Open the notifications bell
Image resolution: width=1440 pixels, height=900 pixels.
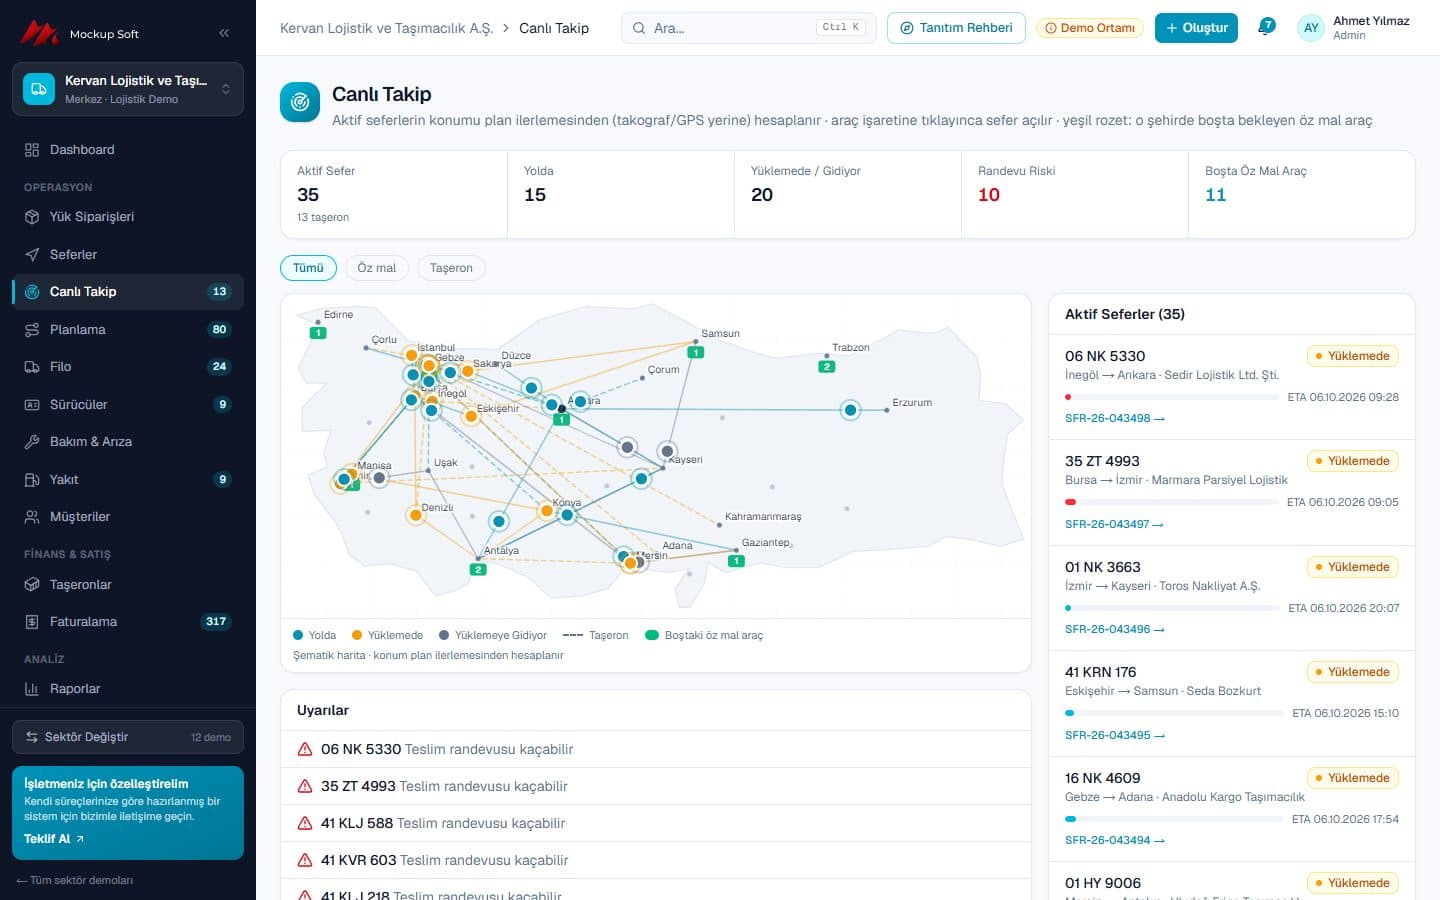pyautogui.click(x=1265, y=28)
